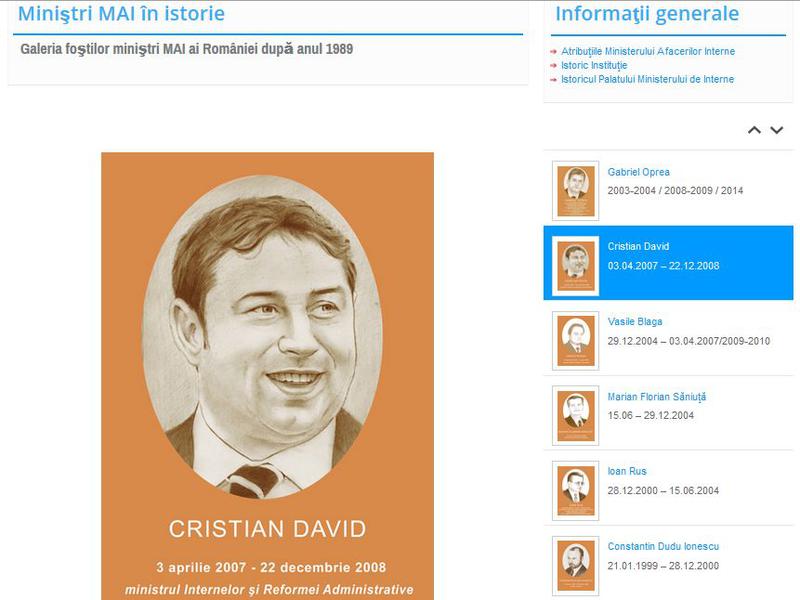Click the Ioan Rus name link
Image resolution: width=800 pixels, height=600 pixels.
point(627,471)
